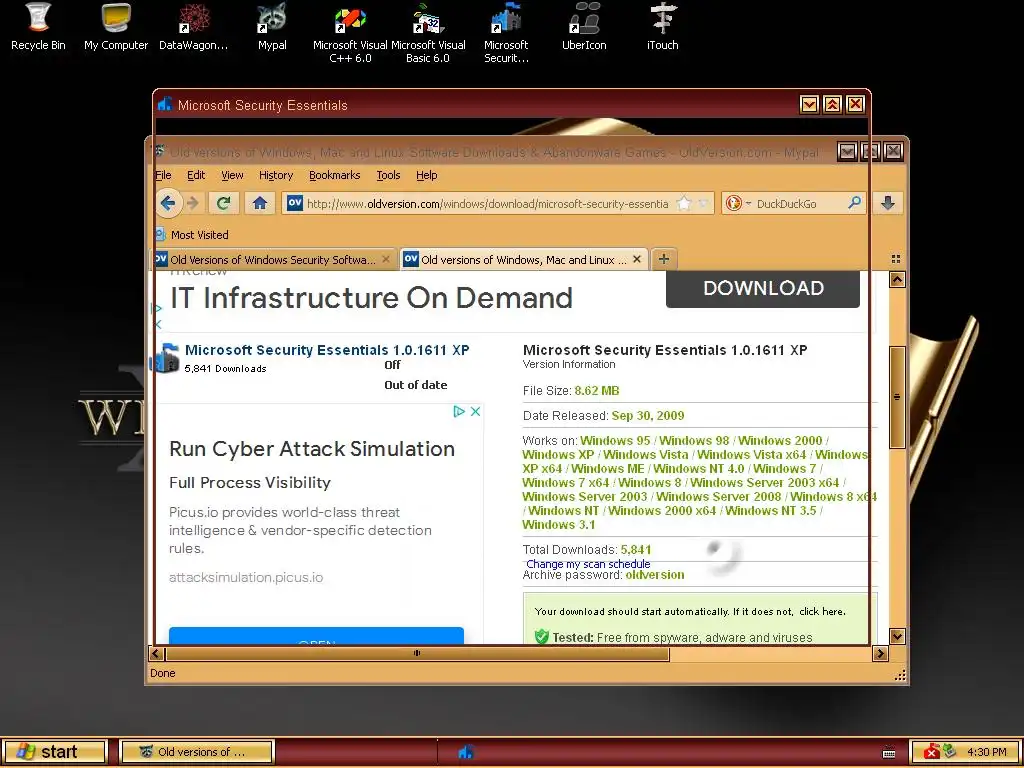Close the Windows Security Software tab
This screenshot has width=1024, height=768.
coord(386,259)
